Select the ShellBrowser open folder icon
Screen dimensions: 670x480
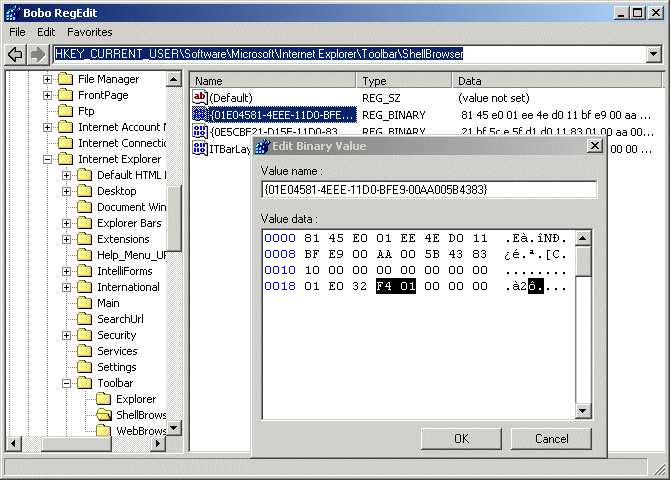tap(104, 415)
